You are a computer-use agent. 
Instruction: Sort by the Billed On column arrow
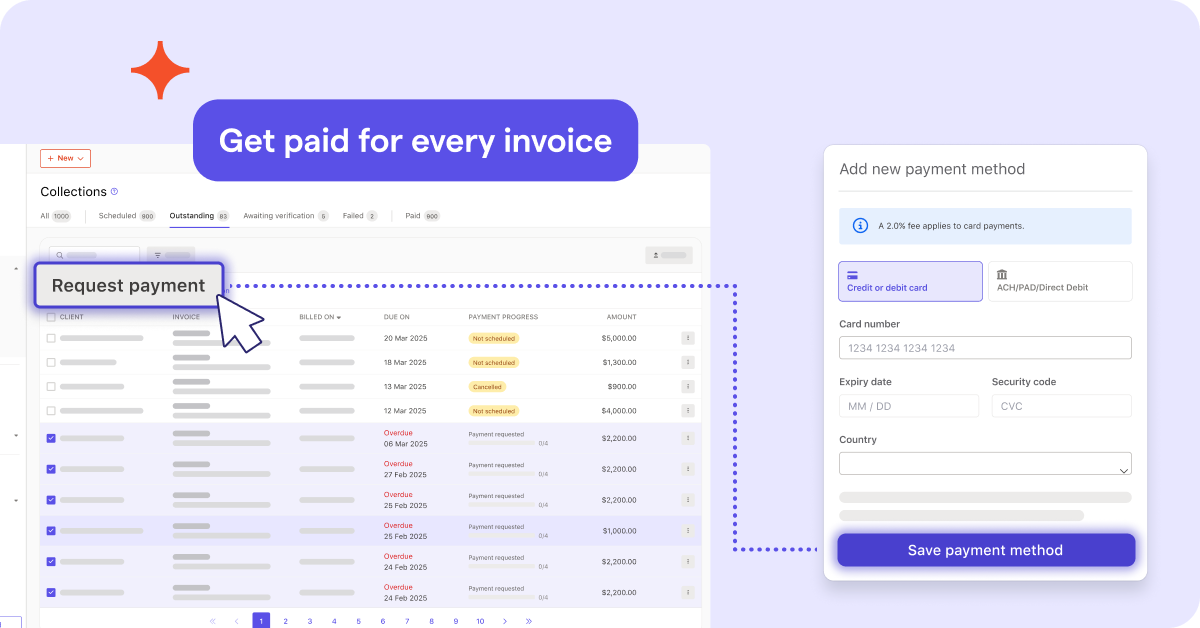point(339,318)
